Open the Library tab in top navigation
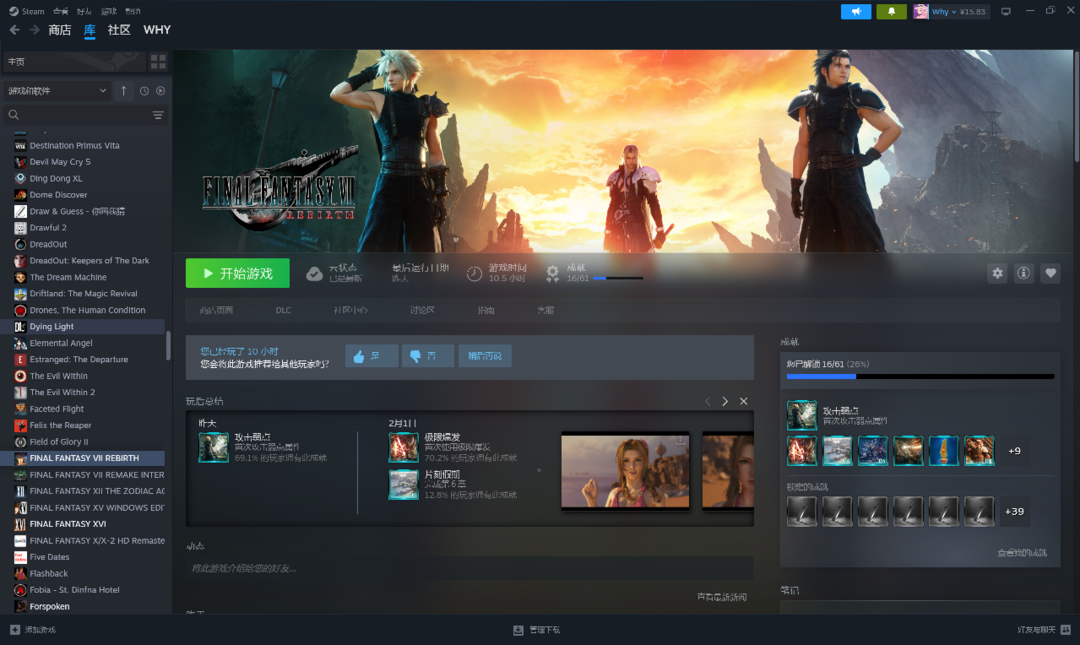This screenshot has width=1080, height=645. [90, 30]
